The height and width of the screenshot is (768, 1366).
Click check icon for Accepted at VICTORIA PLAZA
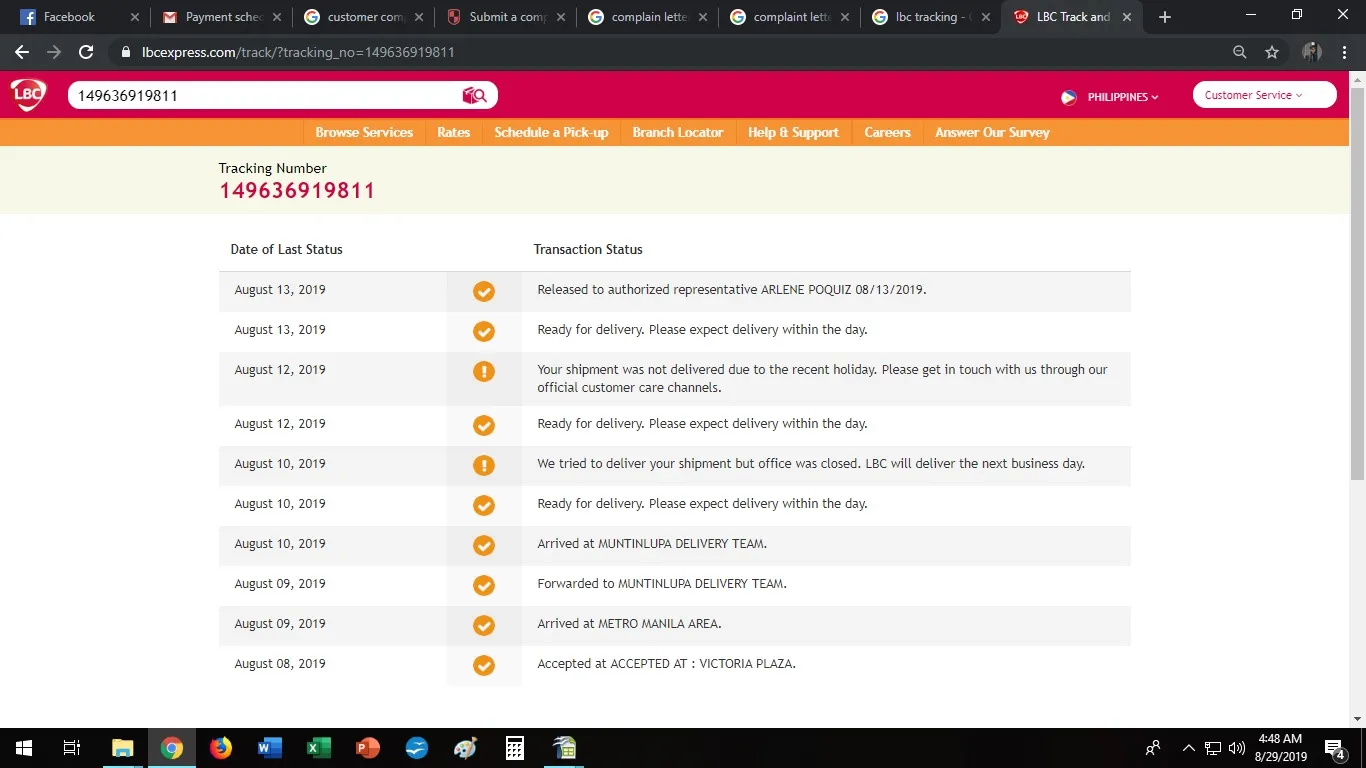point(484,665)
